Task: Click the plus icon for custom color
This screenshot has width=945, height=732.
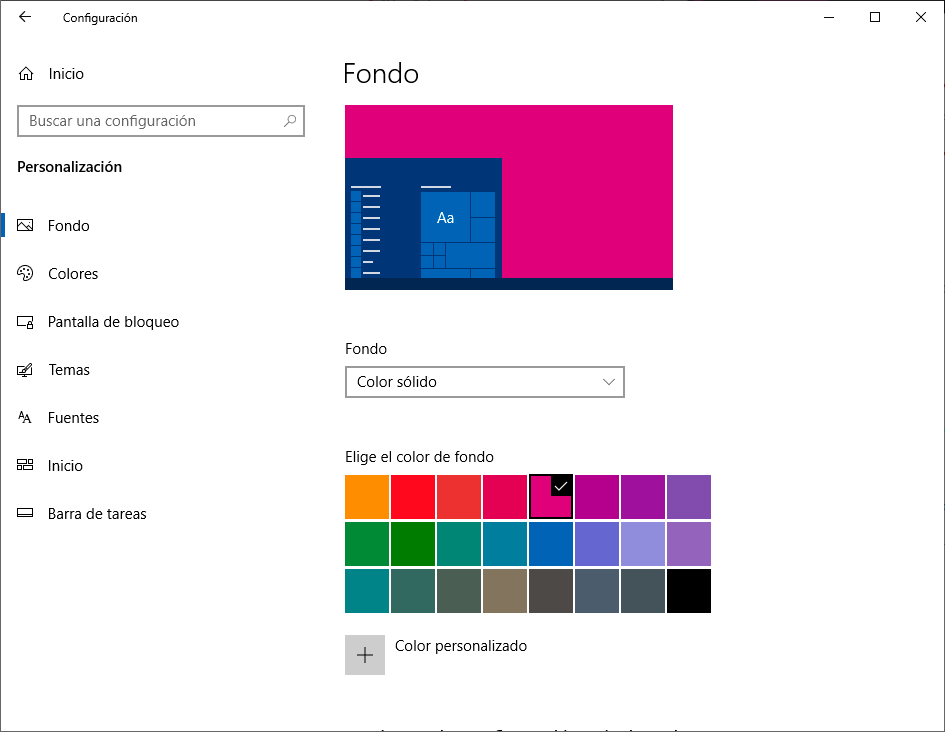Action: tap(365, 655)
